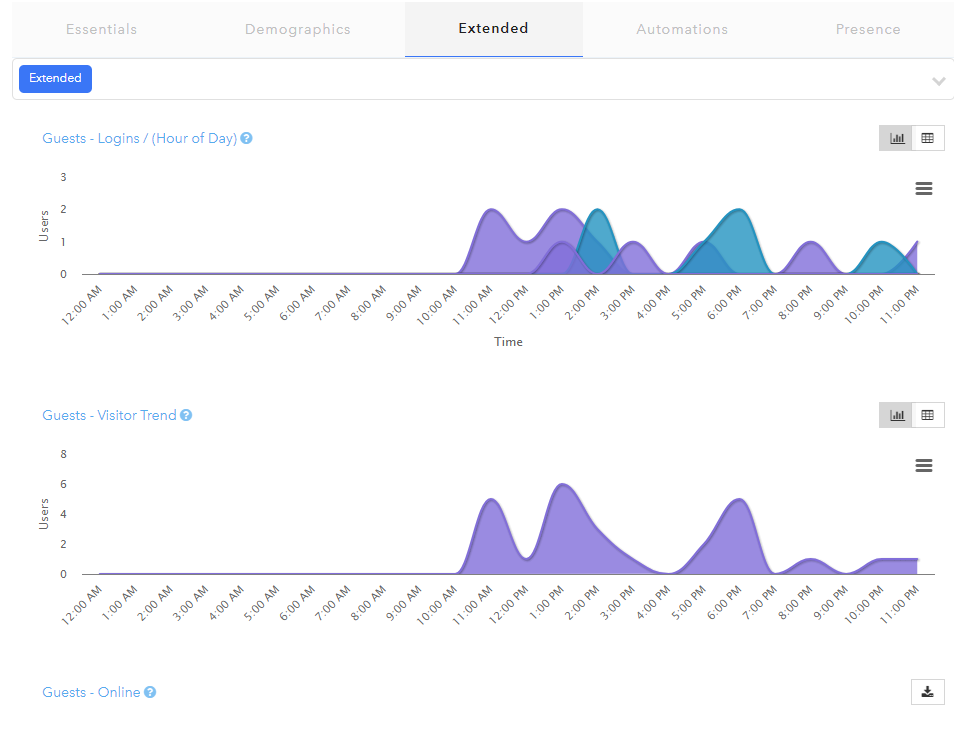Select the Extended tab
The width and height of the screenshot is (954, 730).
[x=493, y=29]
